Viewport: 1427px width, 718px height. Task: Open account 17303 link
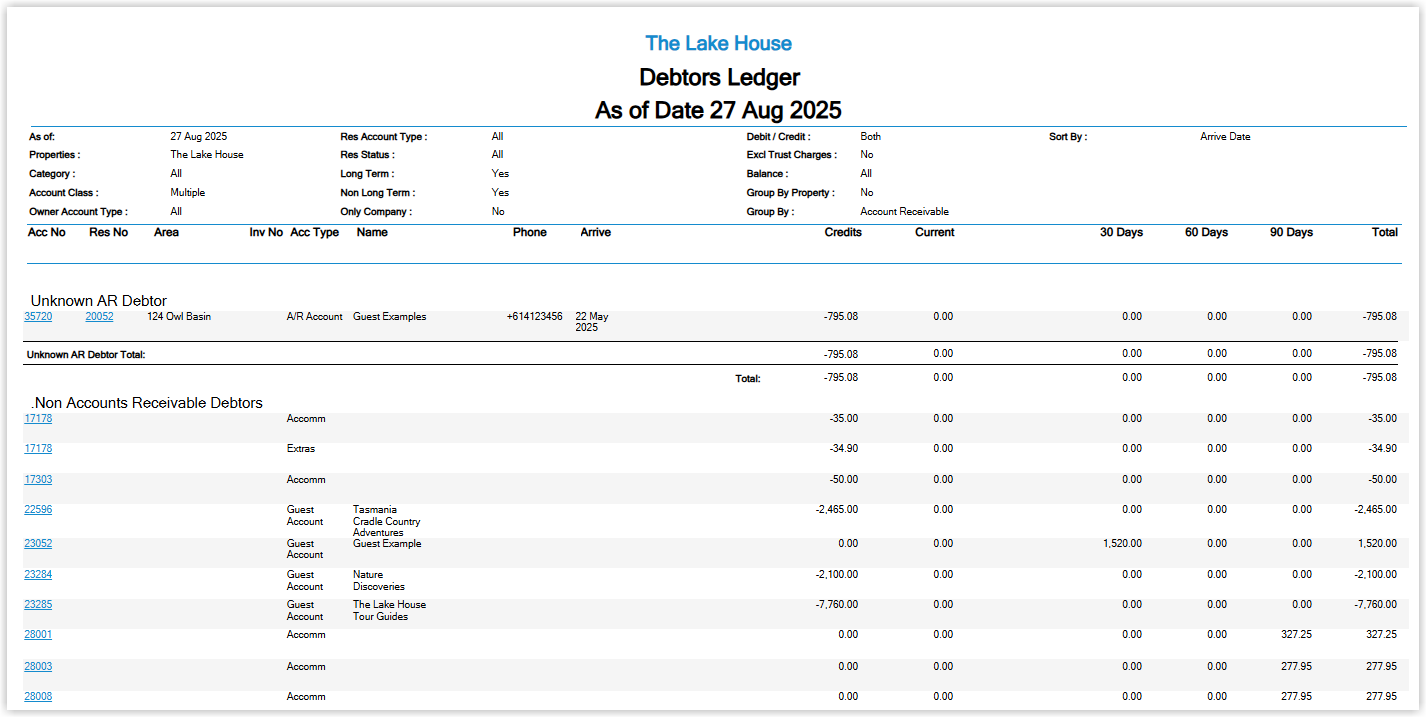pos(38,480)
